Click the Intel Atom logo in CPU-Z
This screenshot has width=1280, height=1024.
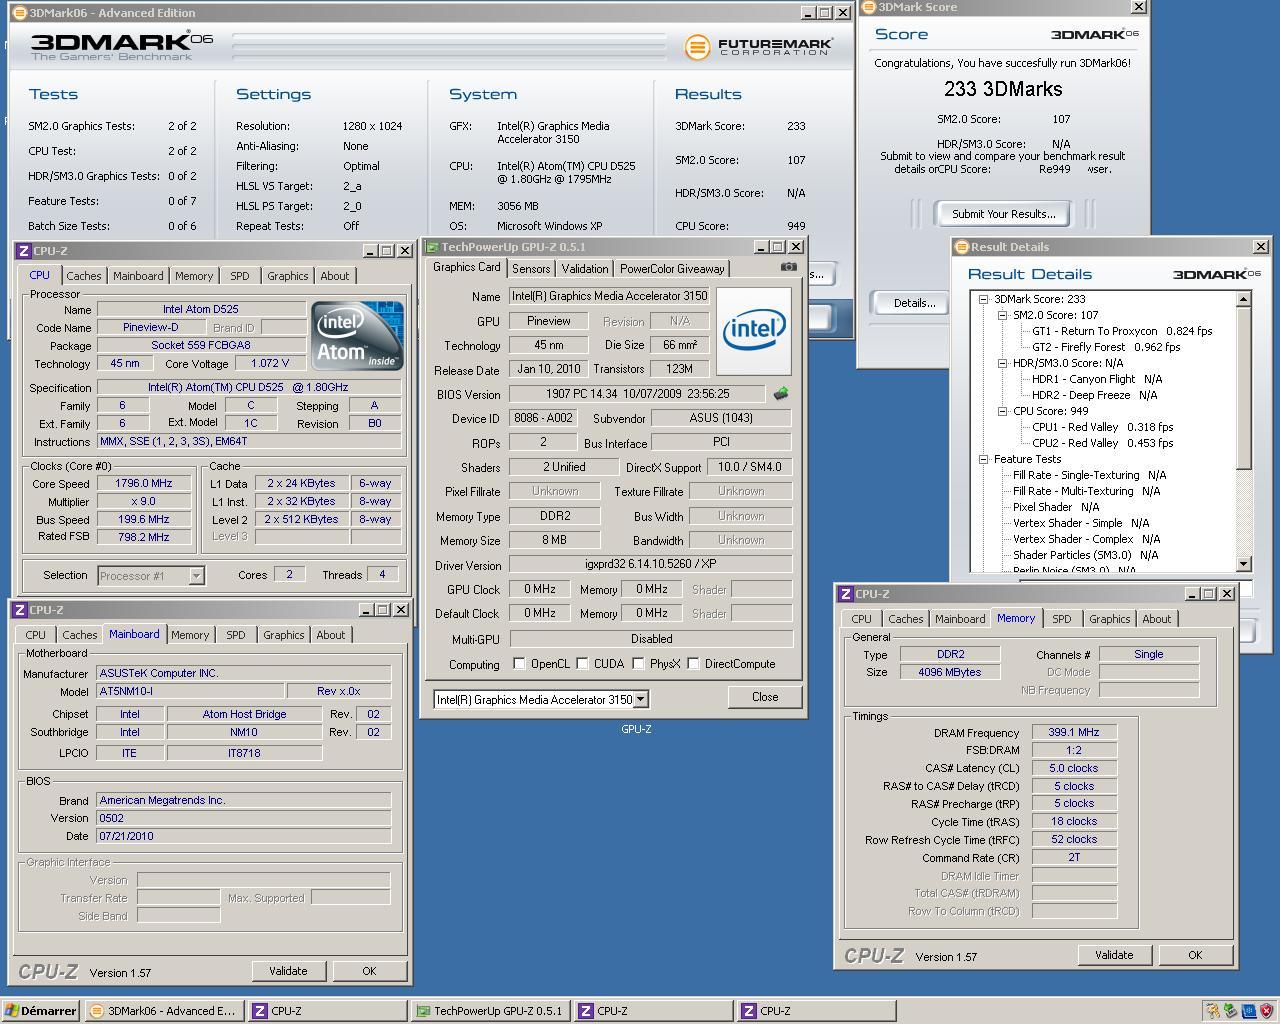click(357, 336)
